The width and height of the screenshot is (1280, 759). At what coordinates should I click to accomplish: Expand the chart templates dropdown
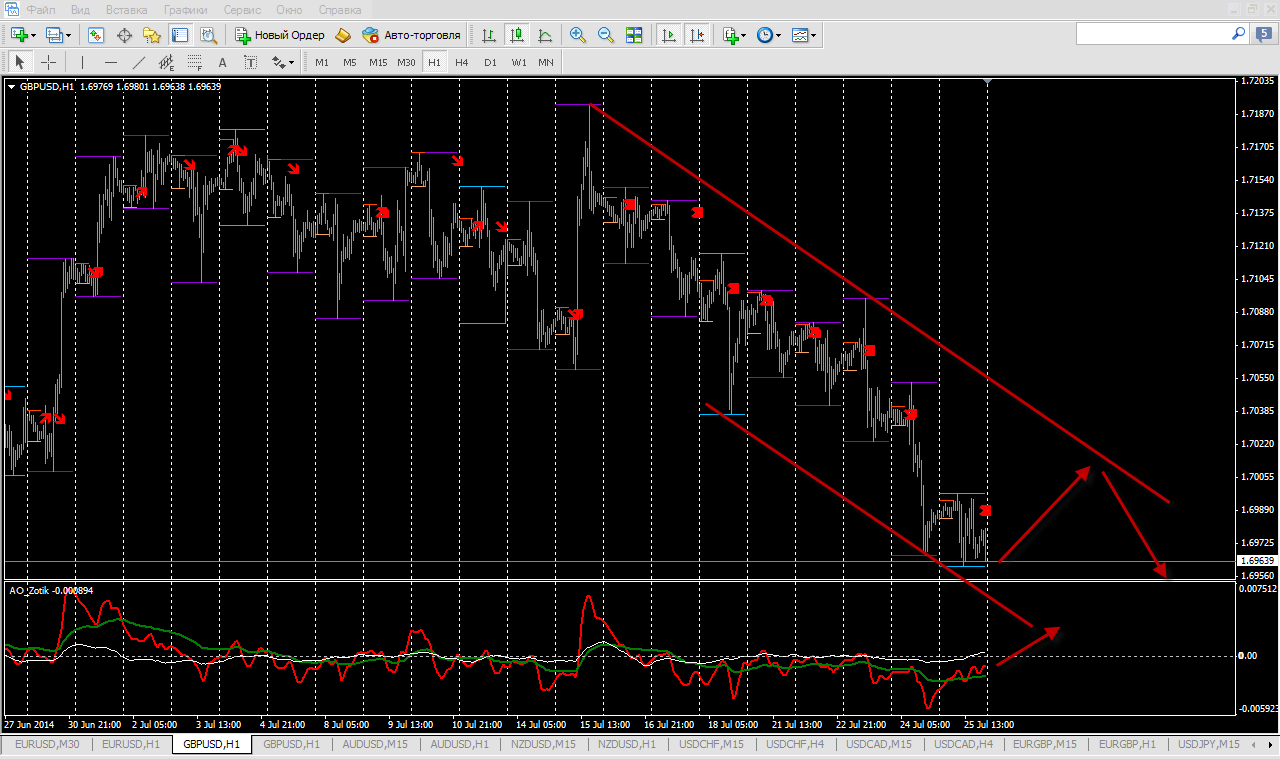pyautogui.click(x=804, y=35)
